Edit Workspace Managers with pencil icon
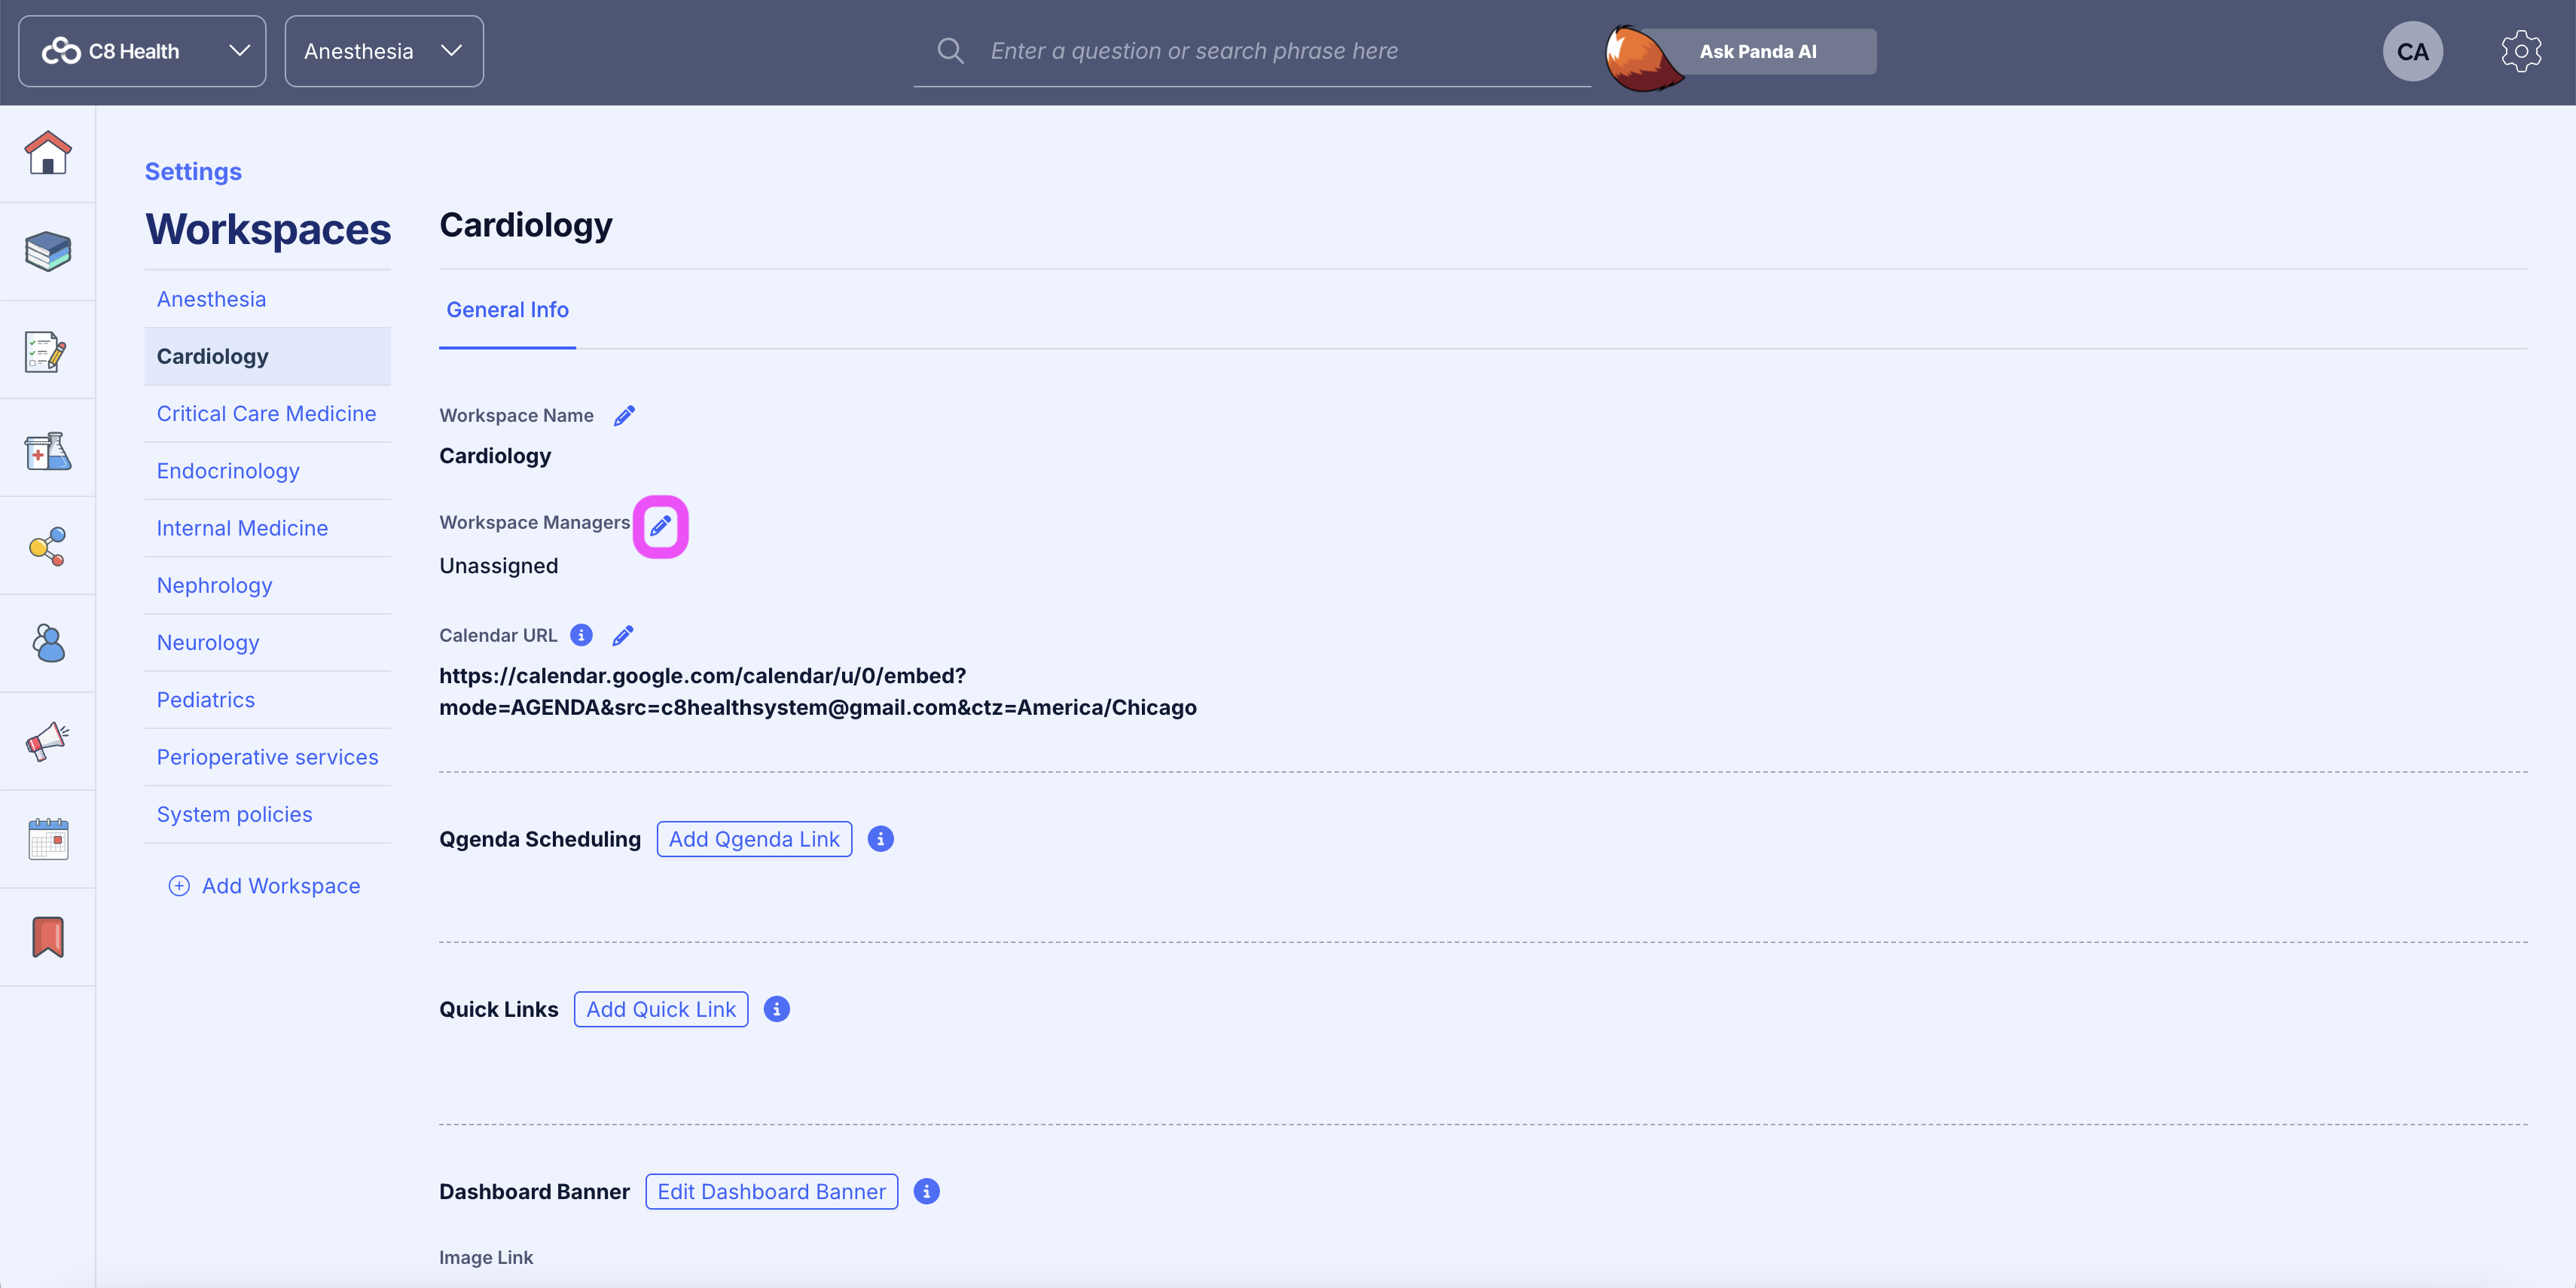The width and height of the screenshot is (2576, 1288). coord(661,526)
